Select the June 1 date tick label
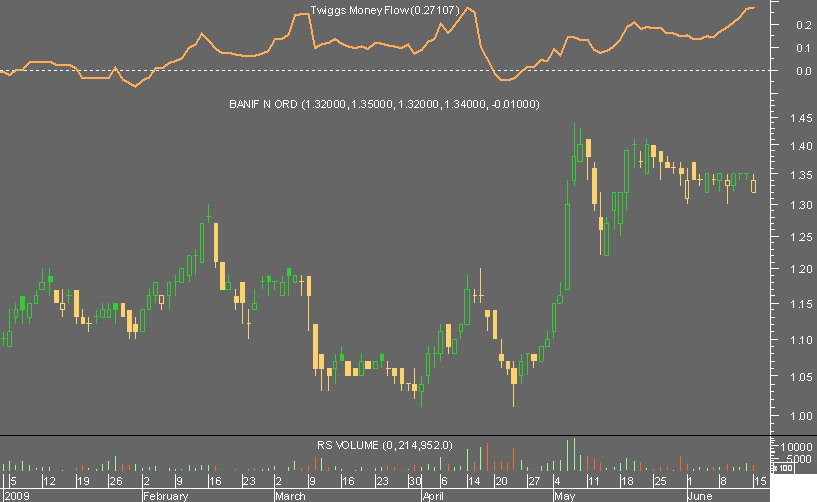 (690, 481)
